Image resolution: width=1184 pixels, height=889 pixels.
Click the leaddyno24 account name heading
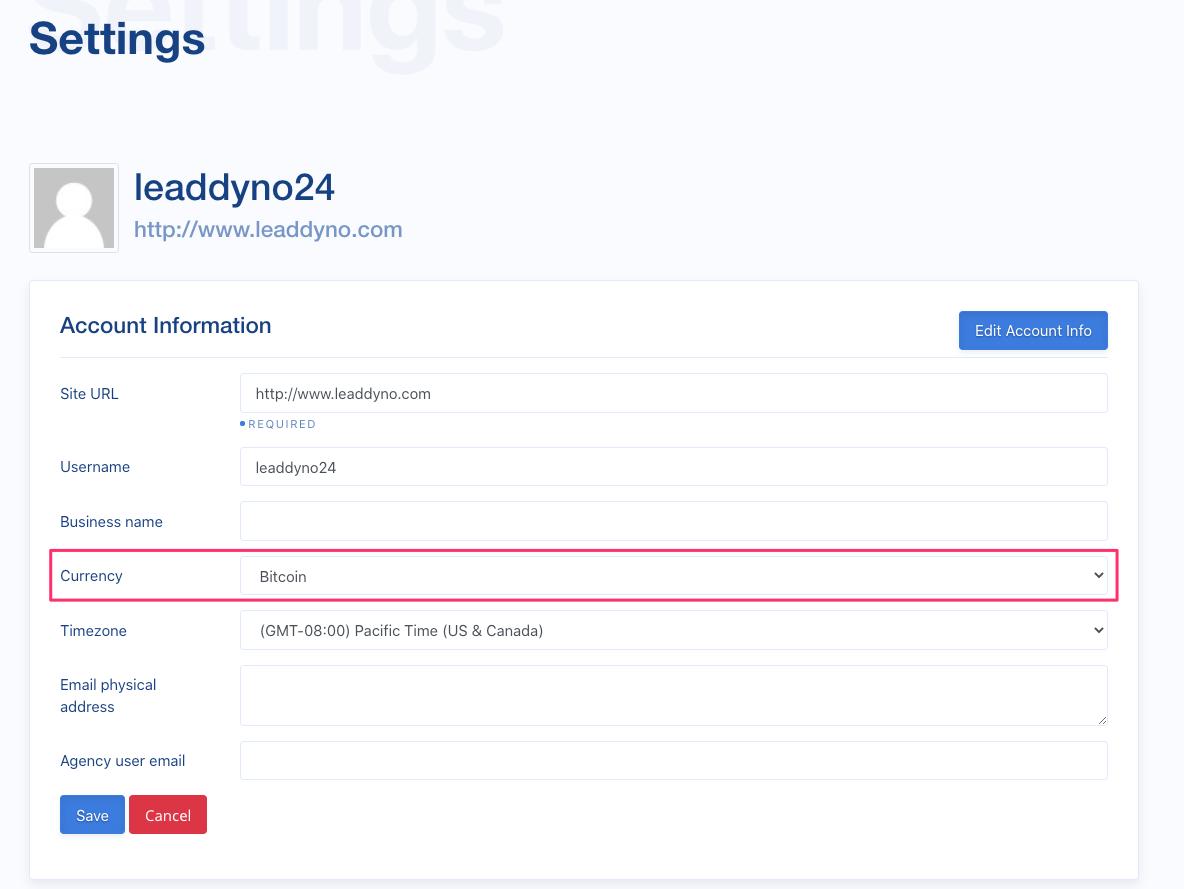(234, 187)
